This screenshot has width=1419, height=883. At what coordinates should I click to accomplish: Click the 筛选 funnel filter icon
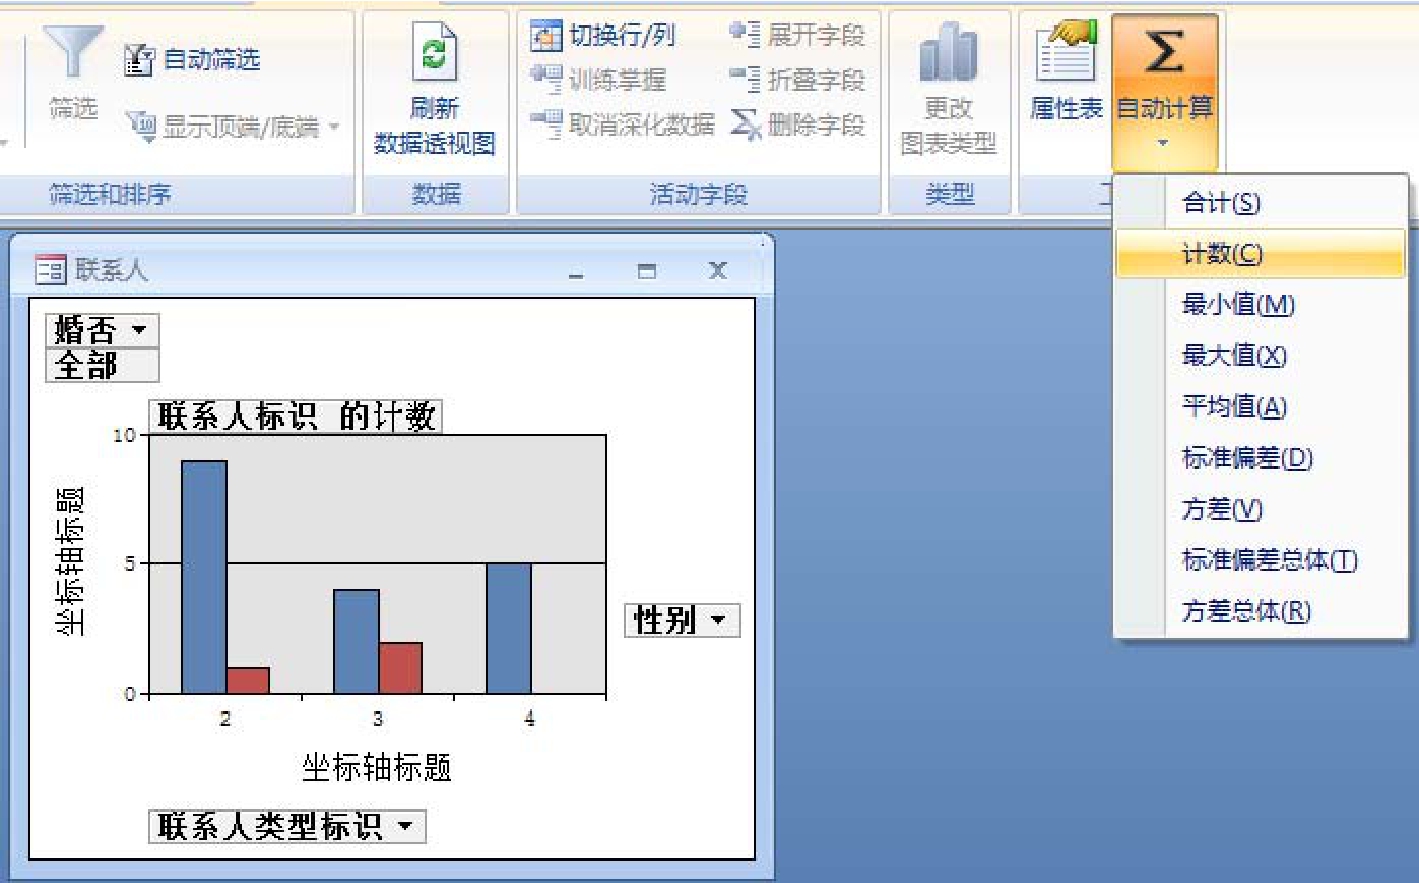coord(73,52)
